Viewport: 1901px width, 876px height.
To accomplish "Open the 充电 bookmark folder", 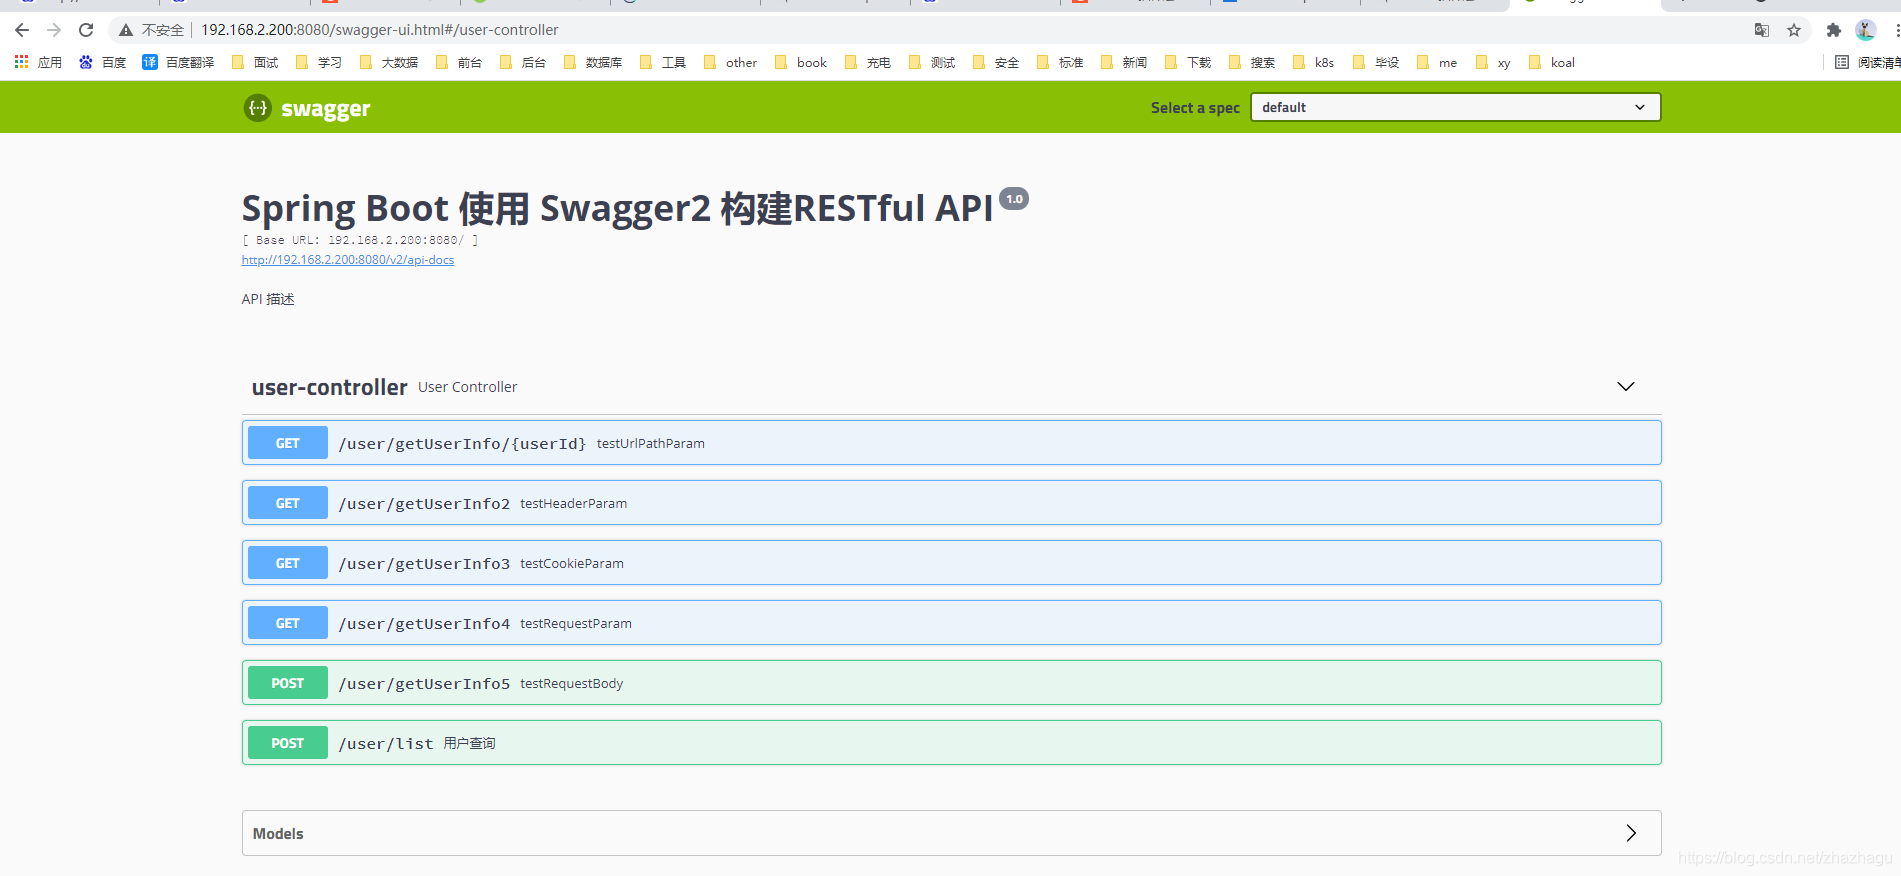I will tap(868, 62).
